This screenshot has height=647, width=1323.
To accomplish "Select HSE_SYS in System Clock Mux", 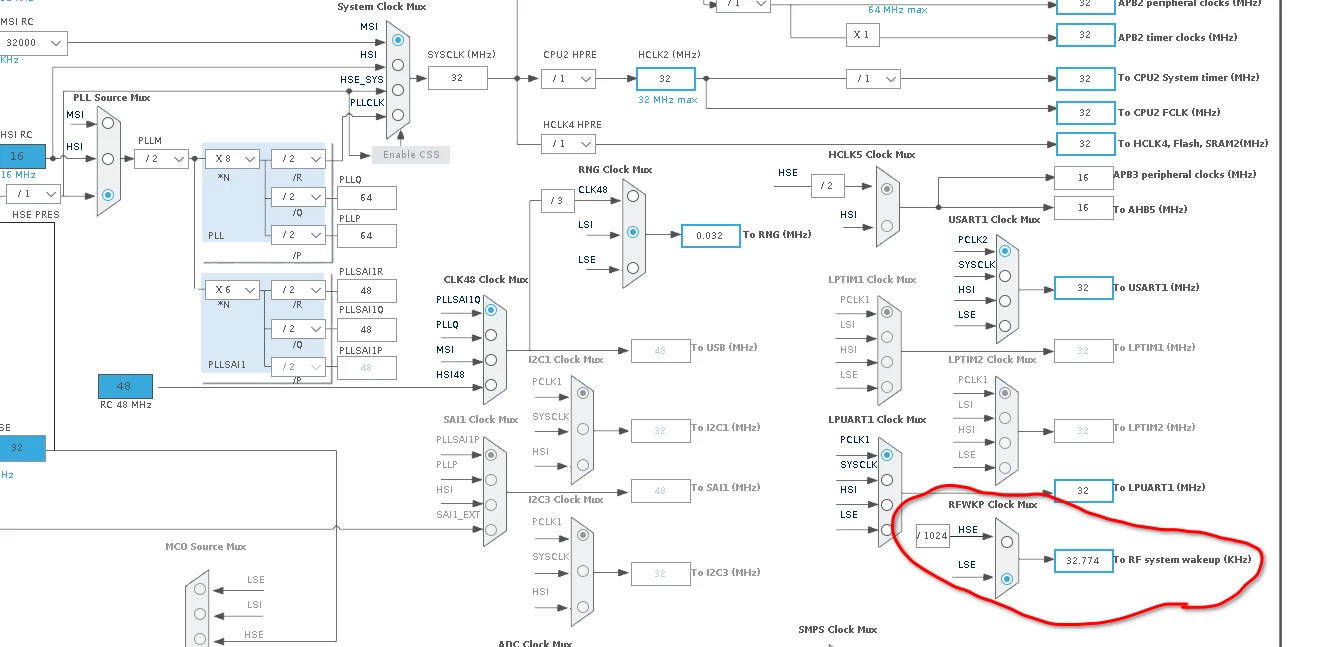I will [x=399, y=90].
